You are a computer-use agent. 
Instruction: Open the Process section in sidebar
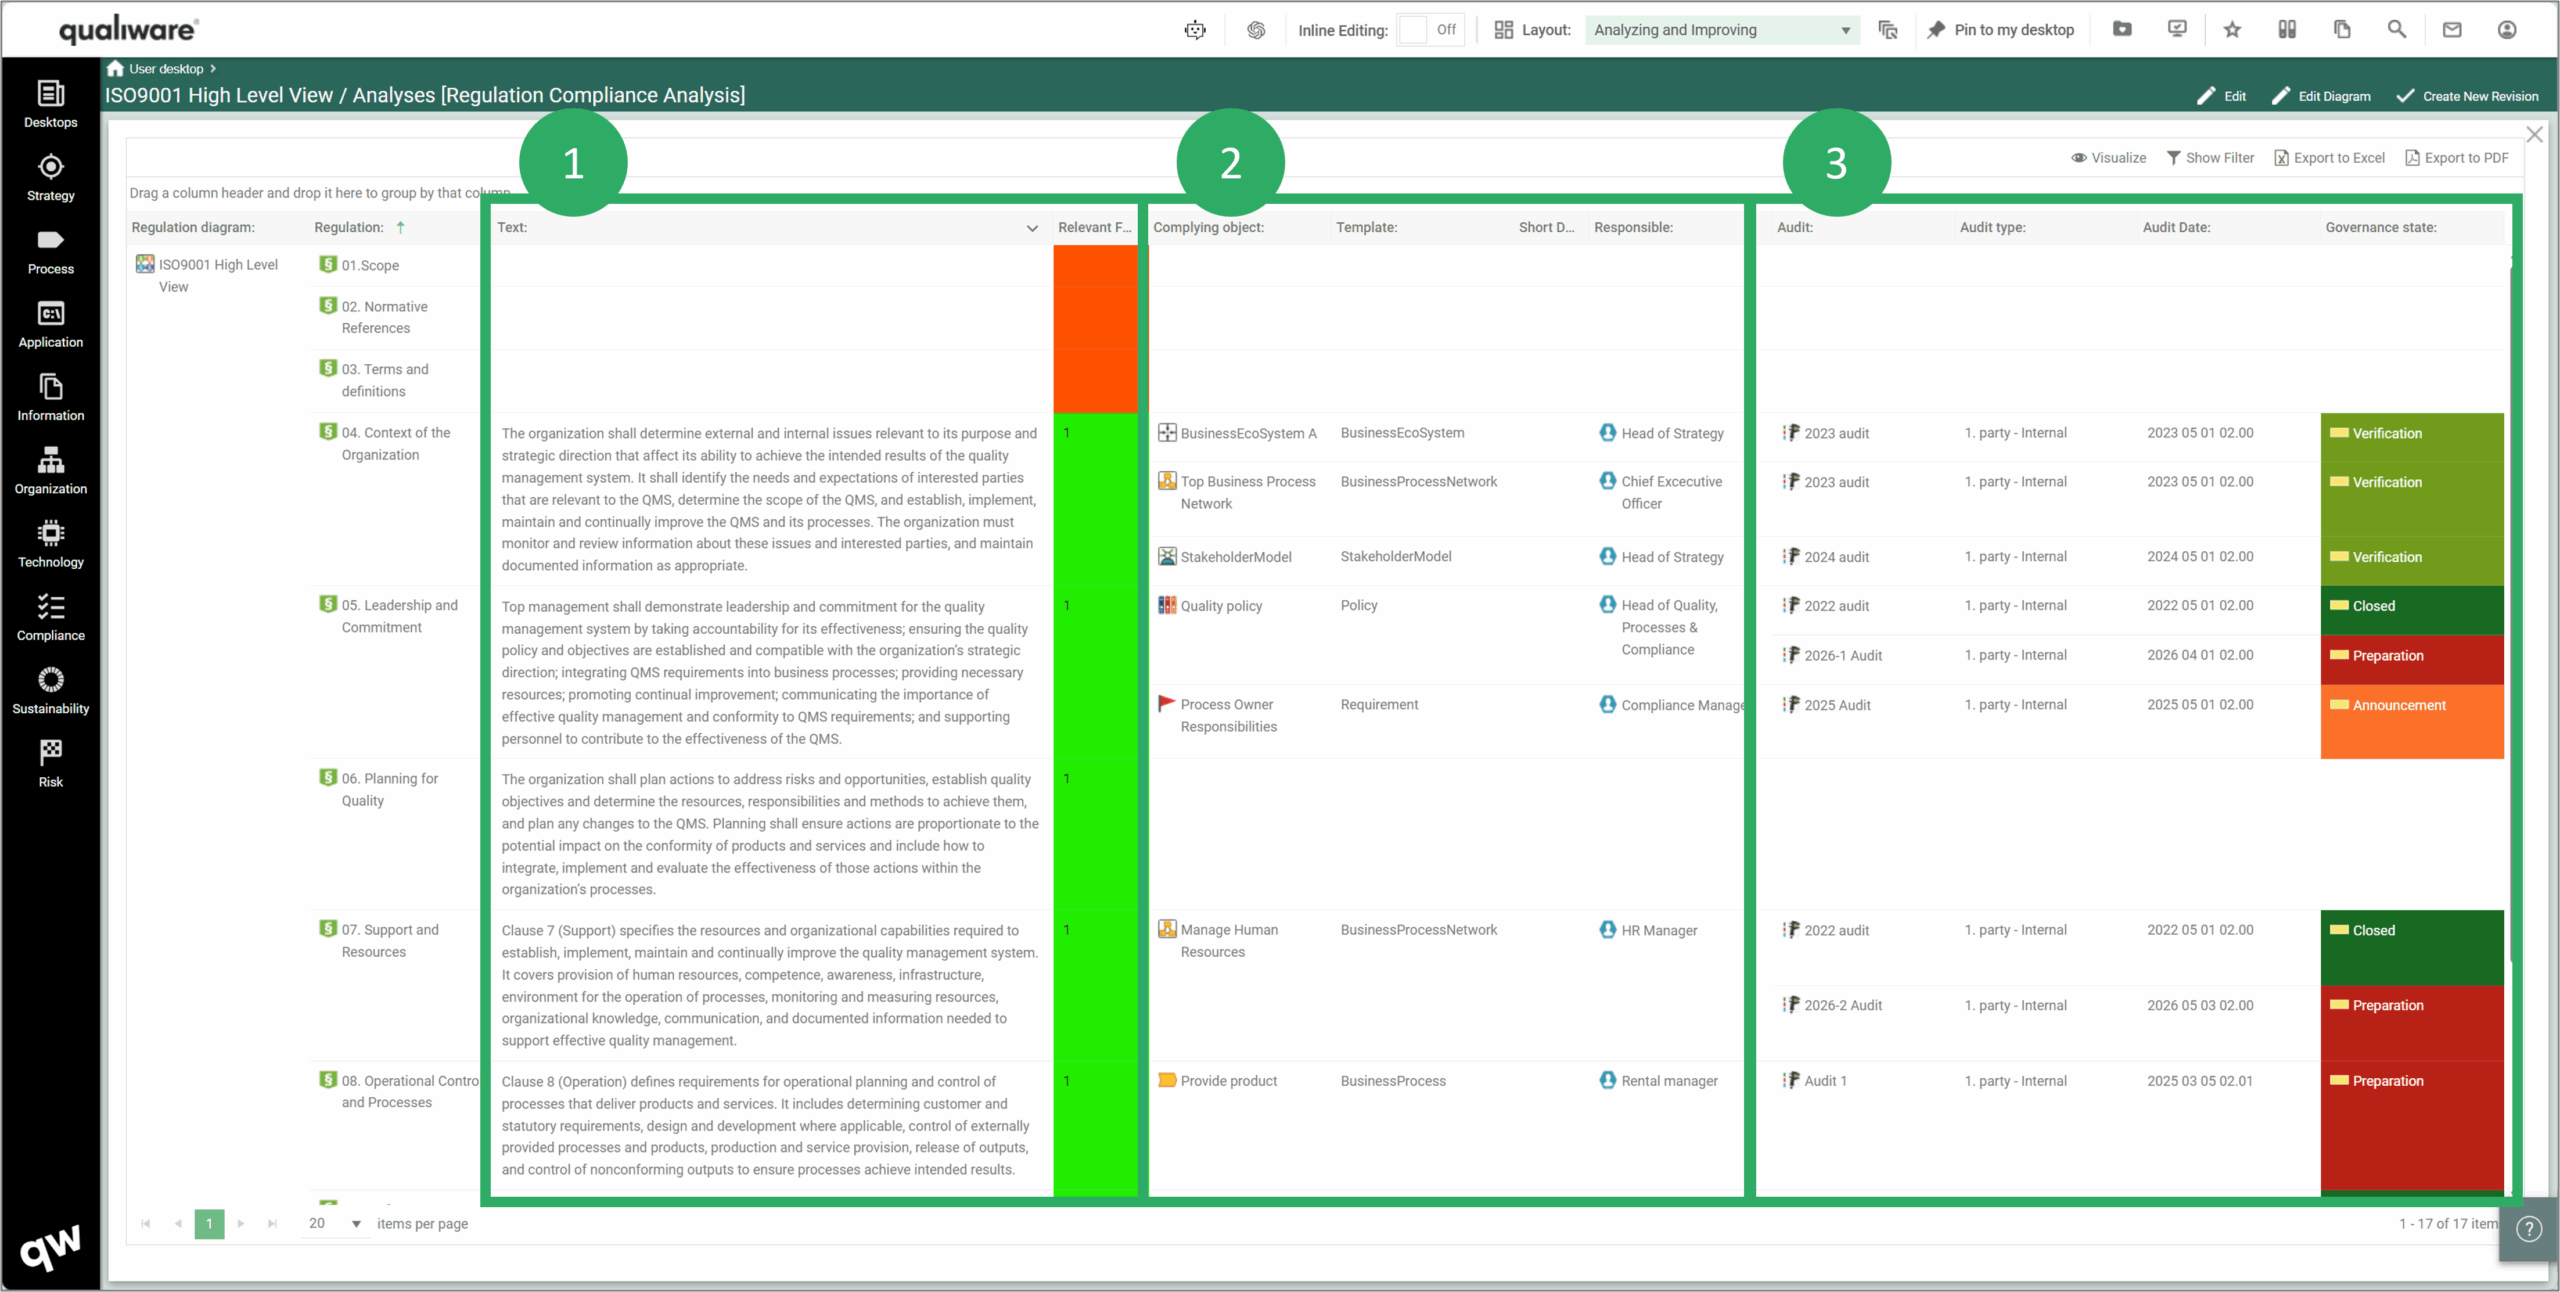click(x=50, y=251)
